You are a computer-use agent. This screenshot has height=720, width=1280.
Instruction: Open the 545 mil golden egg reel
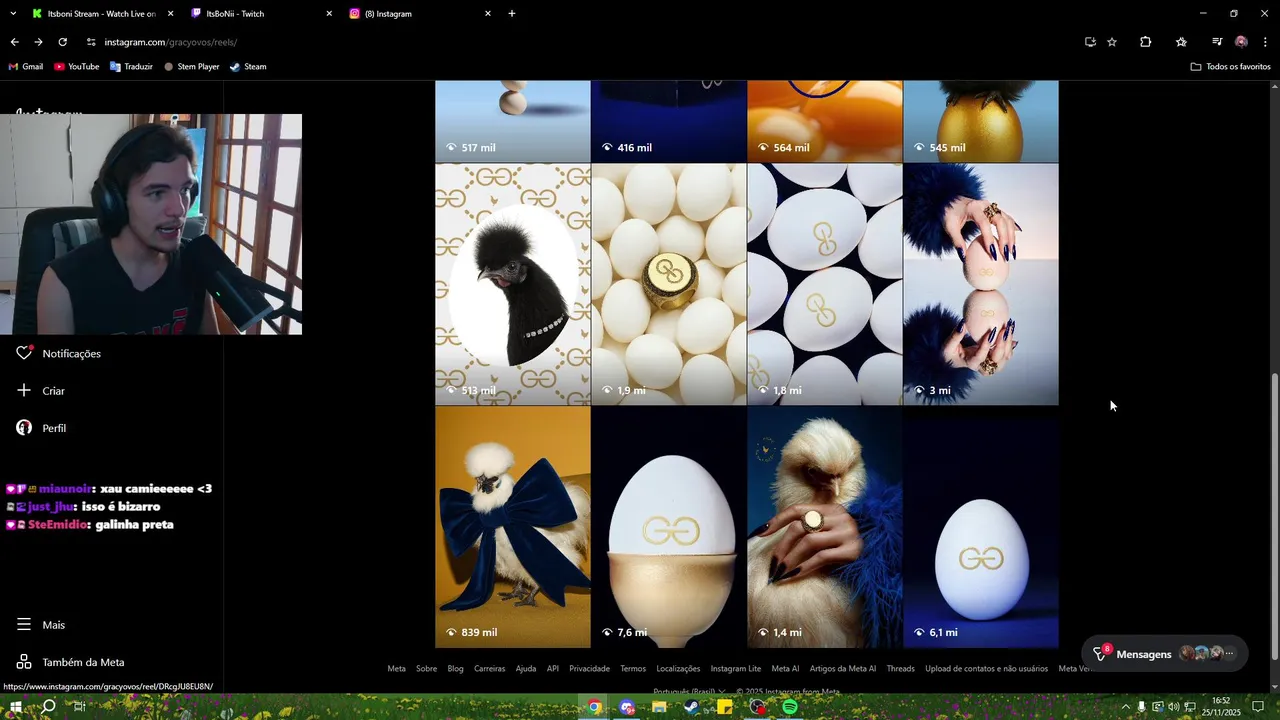(x=981, y=121)
